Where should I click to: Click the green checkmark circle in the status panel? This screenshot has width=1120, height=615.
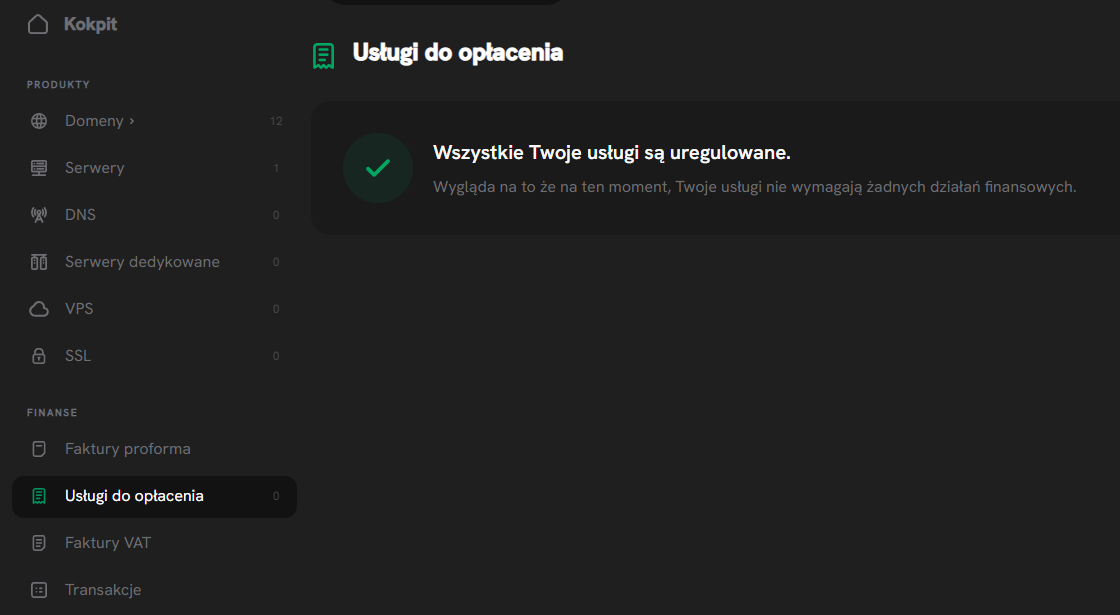pyautogui.click(x=378, y=168)
